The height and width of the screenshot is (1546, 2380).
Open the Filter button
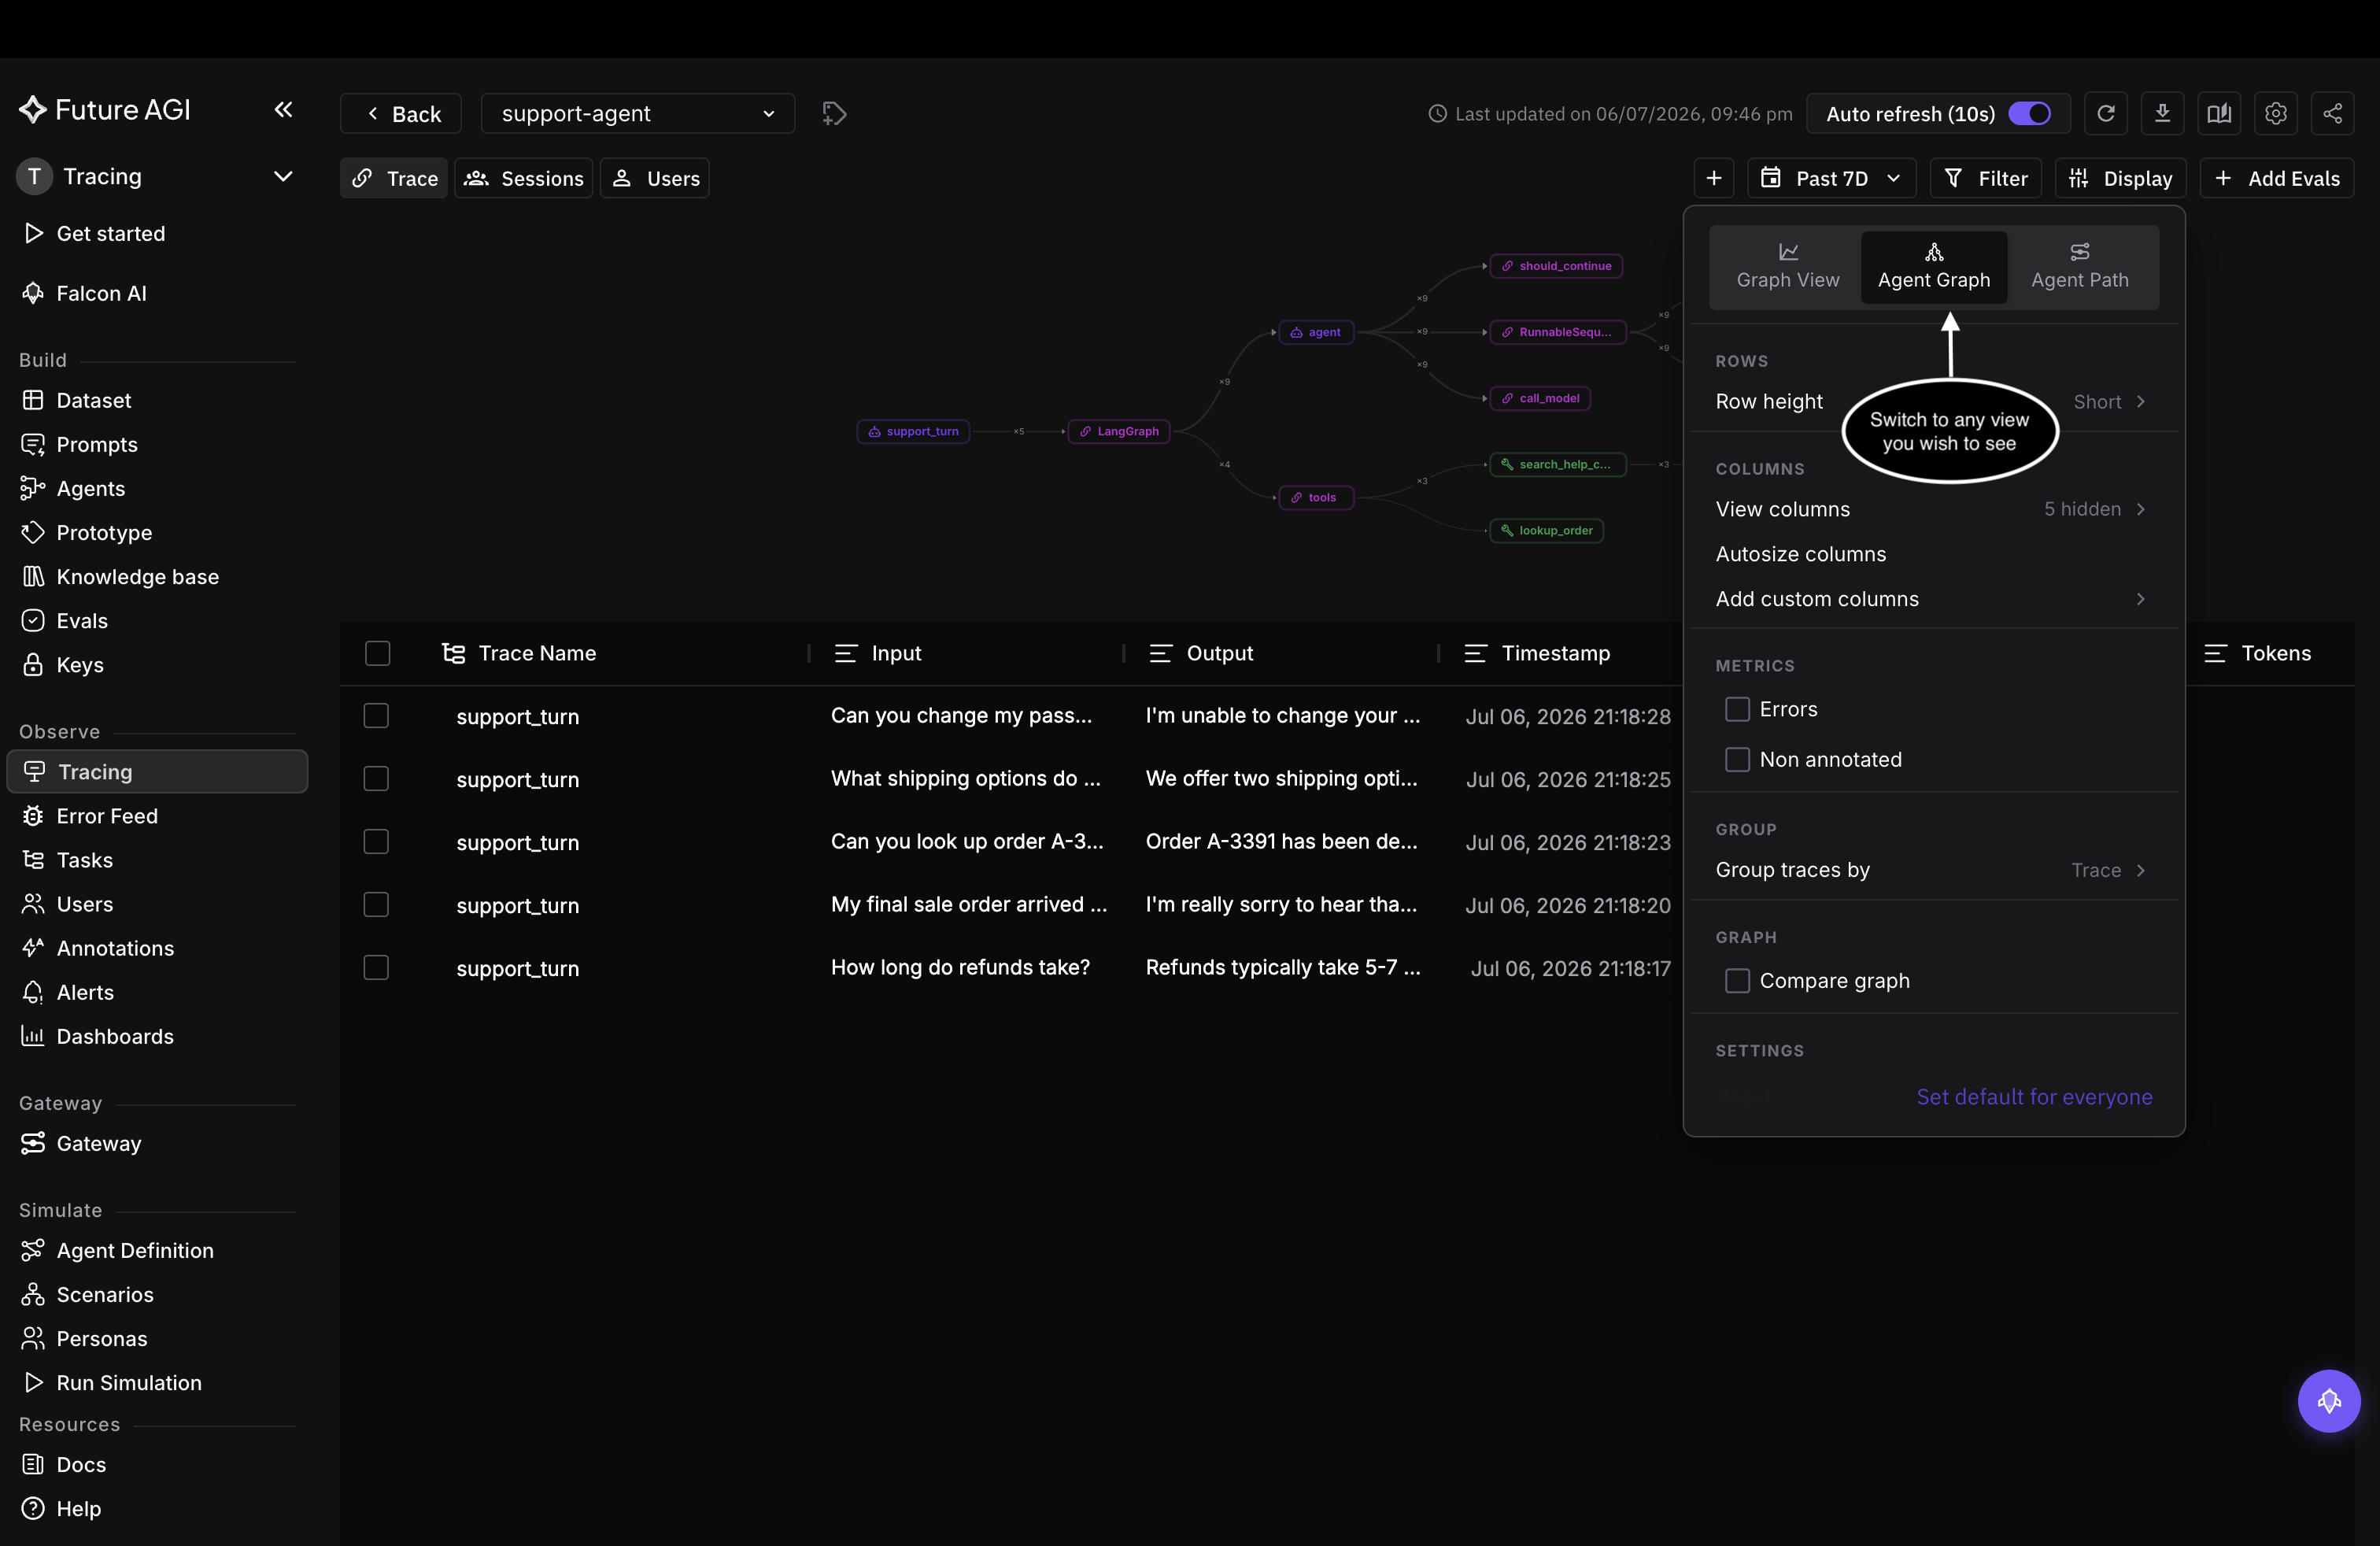click(1985, 178)
